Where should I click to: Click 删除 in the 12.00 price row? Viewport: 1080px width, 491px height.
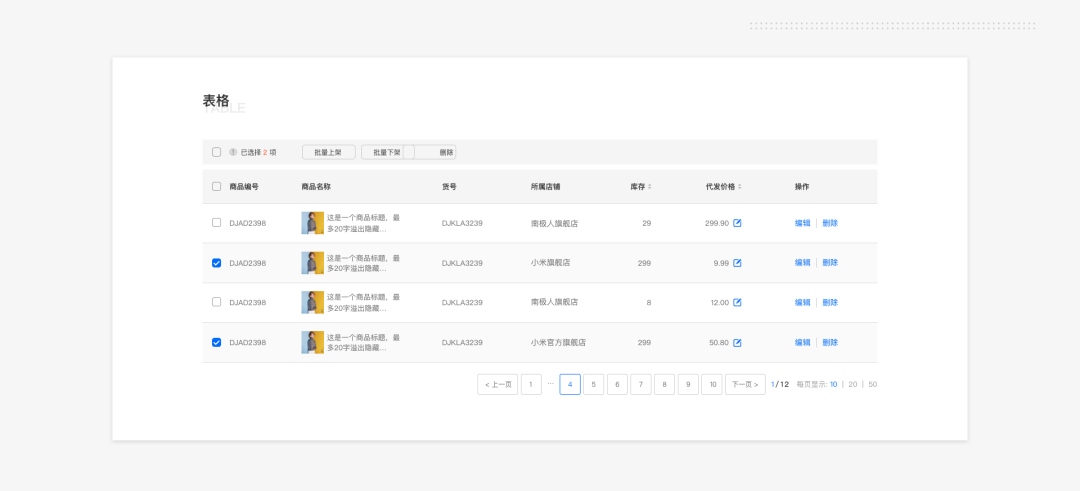[830, 302]
